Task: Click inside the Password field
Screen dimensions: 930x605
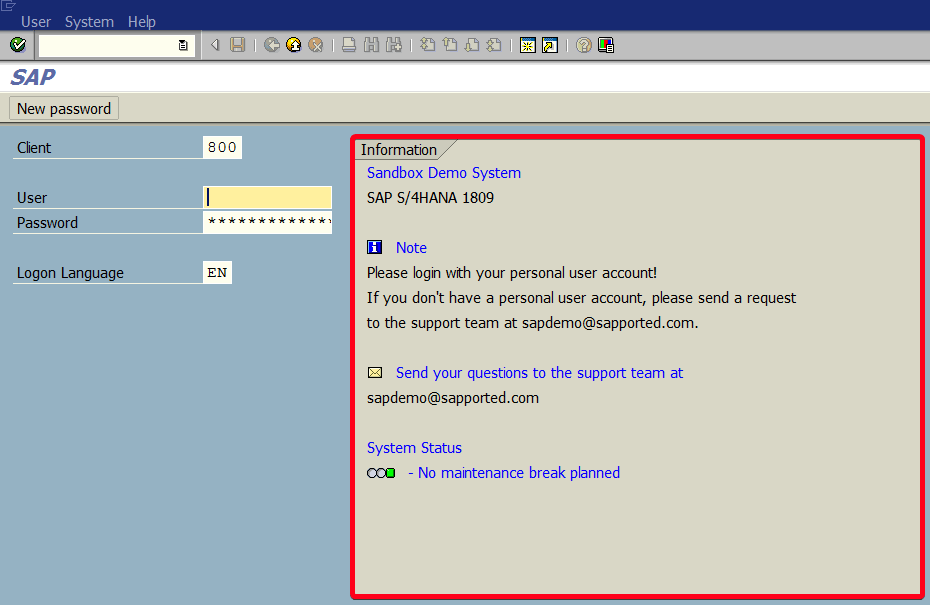Action: coord(267,222)
